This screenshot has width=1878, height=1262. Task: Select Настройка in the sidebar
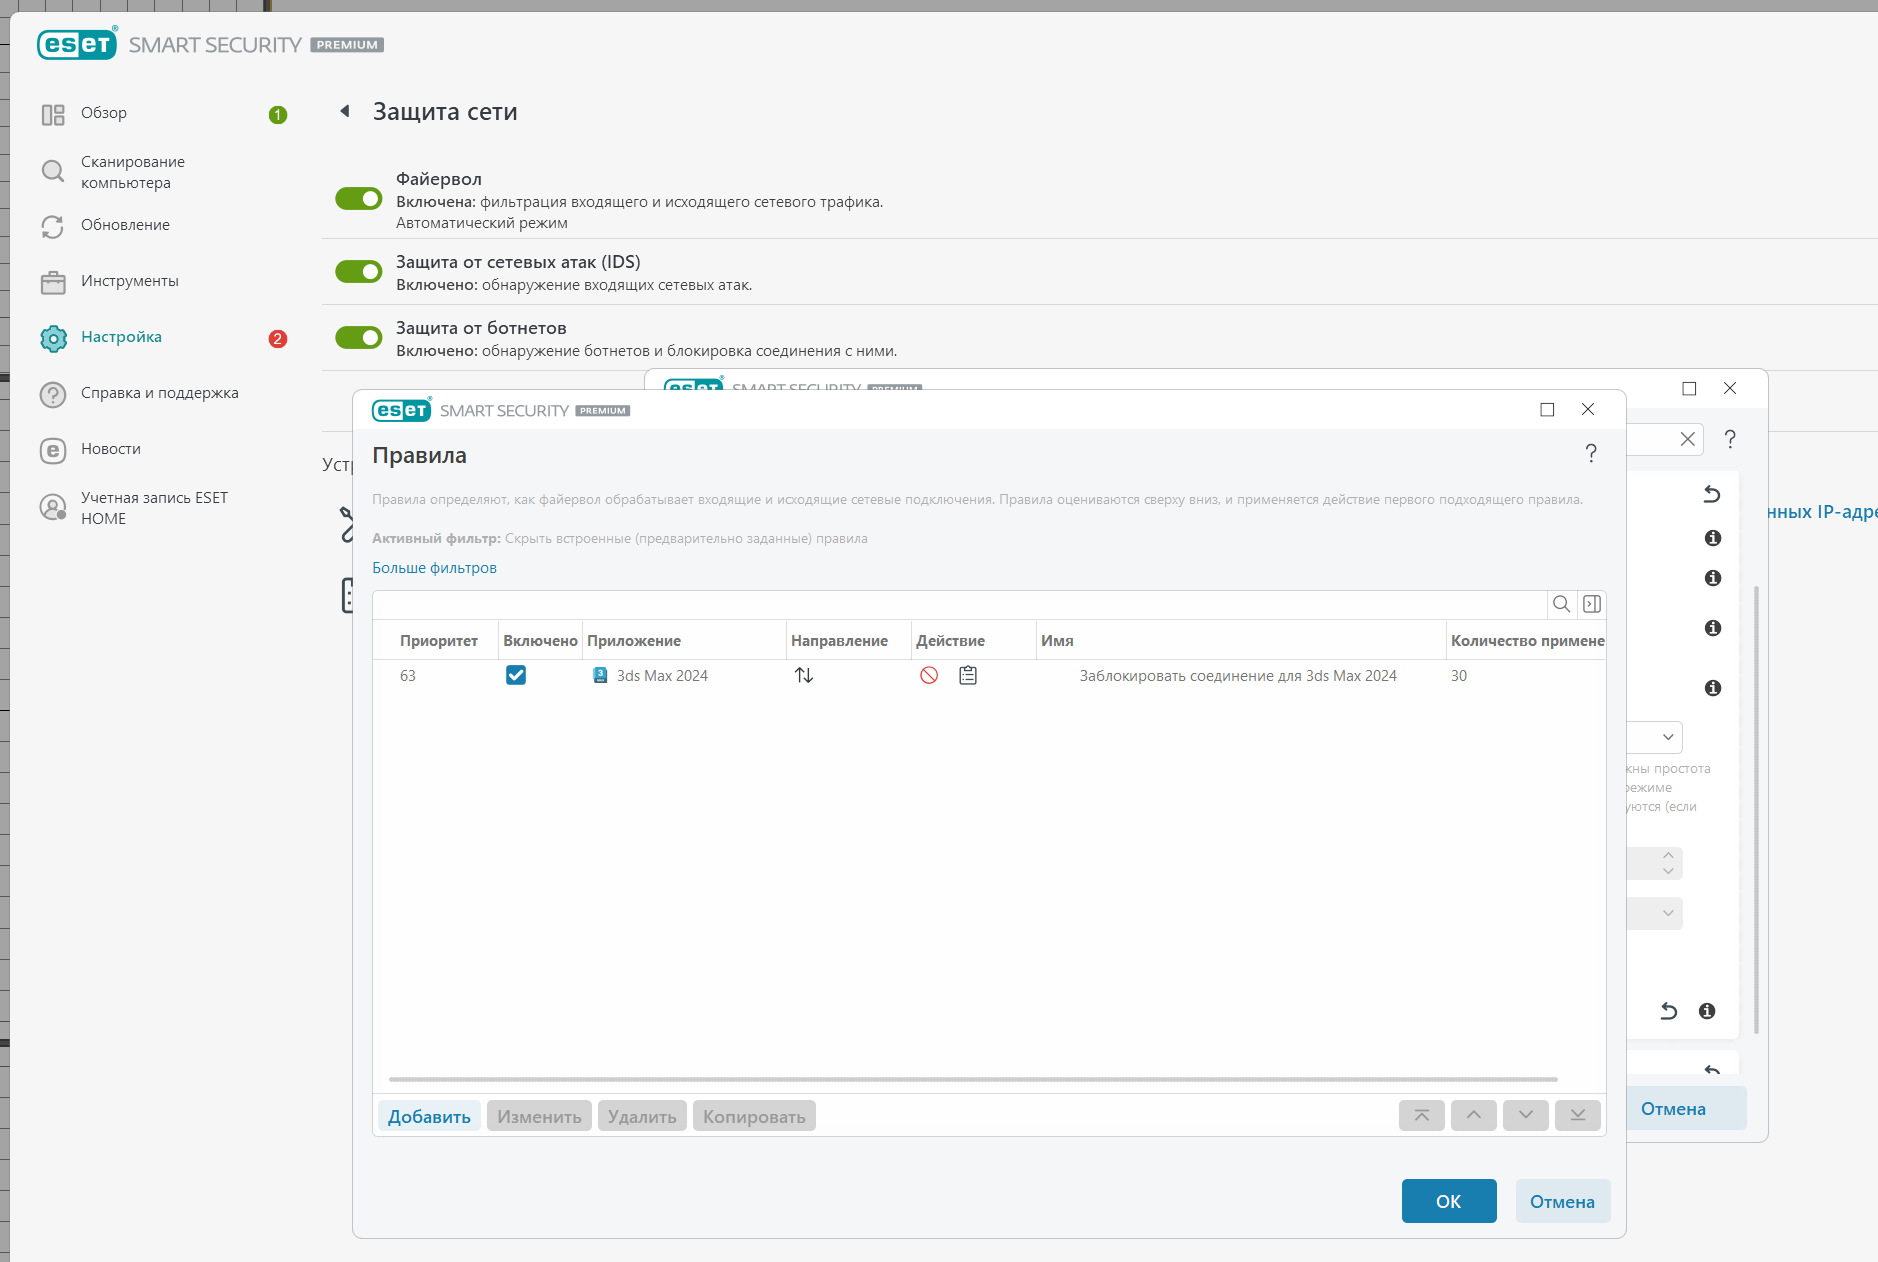click(121, 337)
